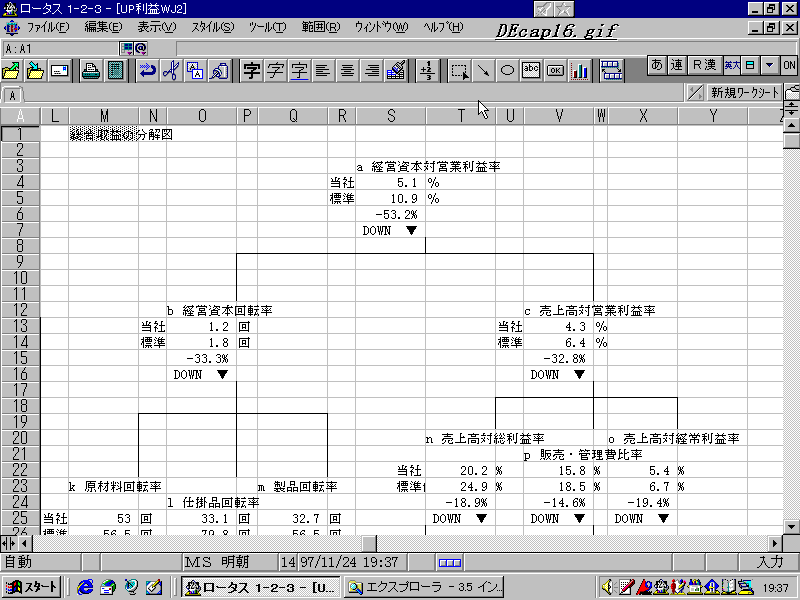Click center alignment icon
The height and width of the screenshot is (600, 800).
click(x=348, y=70)
